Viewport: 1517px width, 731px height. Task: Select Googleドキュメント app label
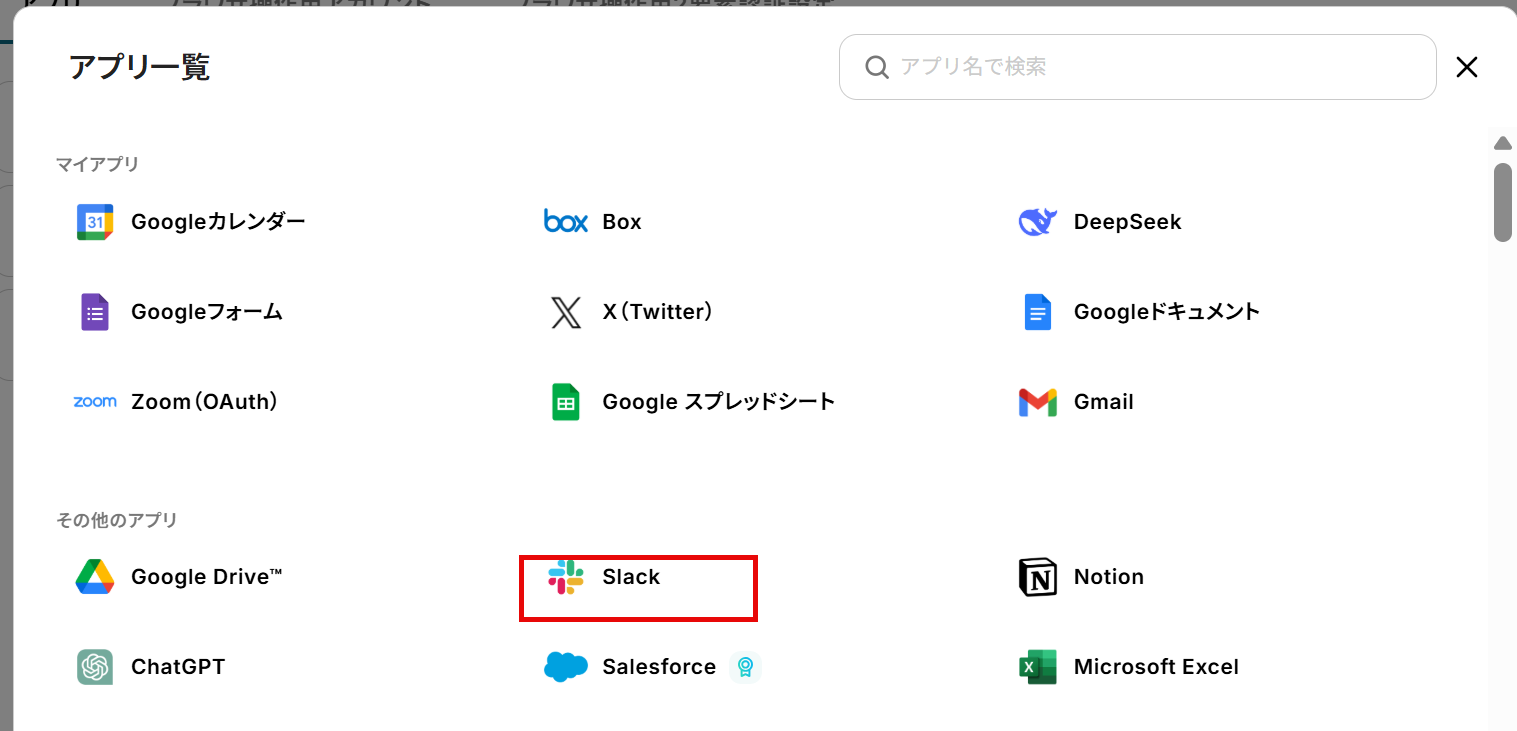(1167, 312)
